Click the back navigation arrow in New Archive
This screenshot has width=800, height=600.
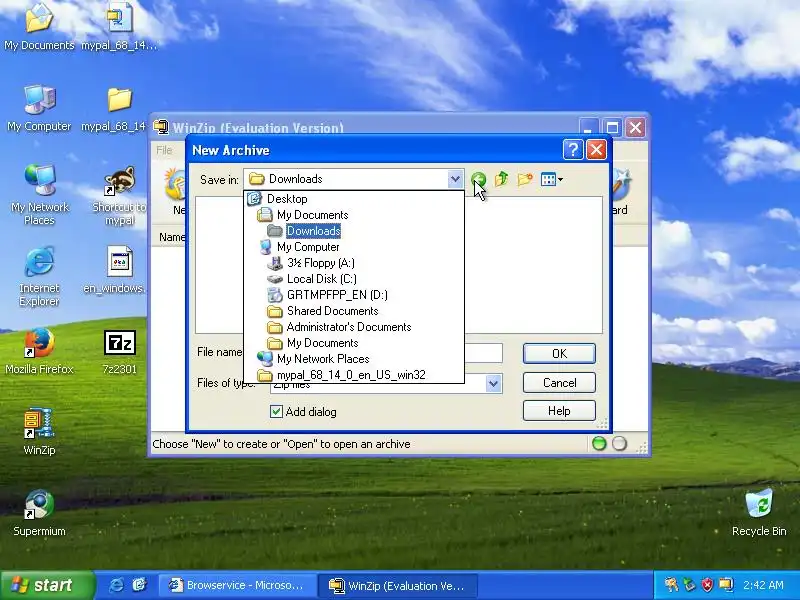coord(478,179)
